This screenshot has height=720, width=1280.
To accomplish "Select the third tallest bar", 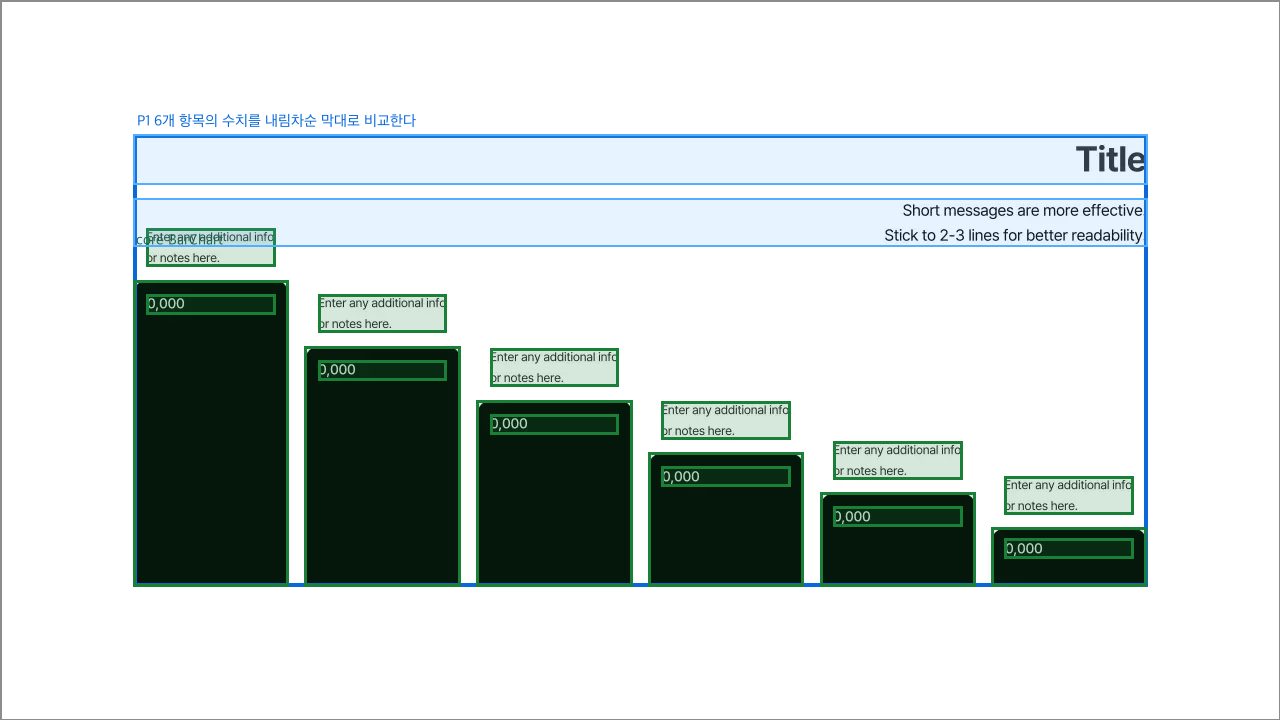I will tap(555, 493).
